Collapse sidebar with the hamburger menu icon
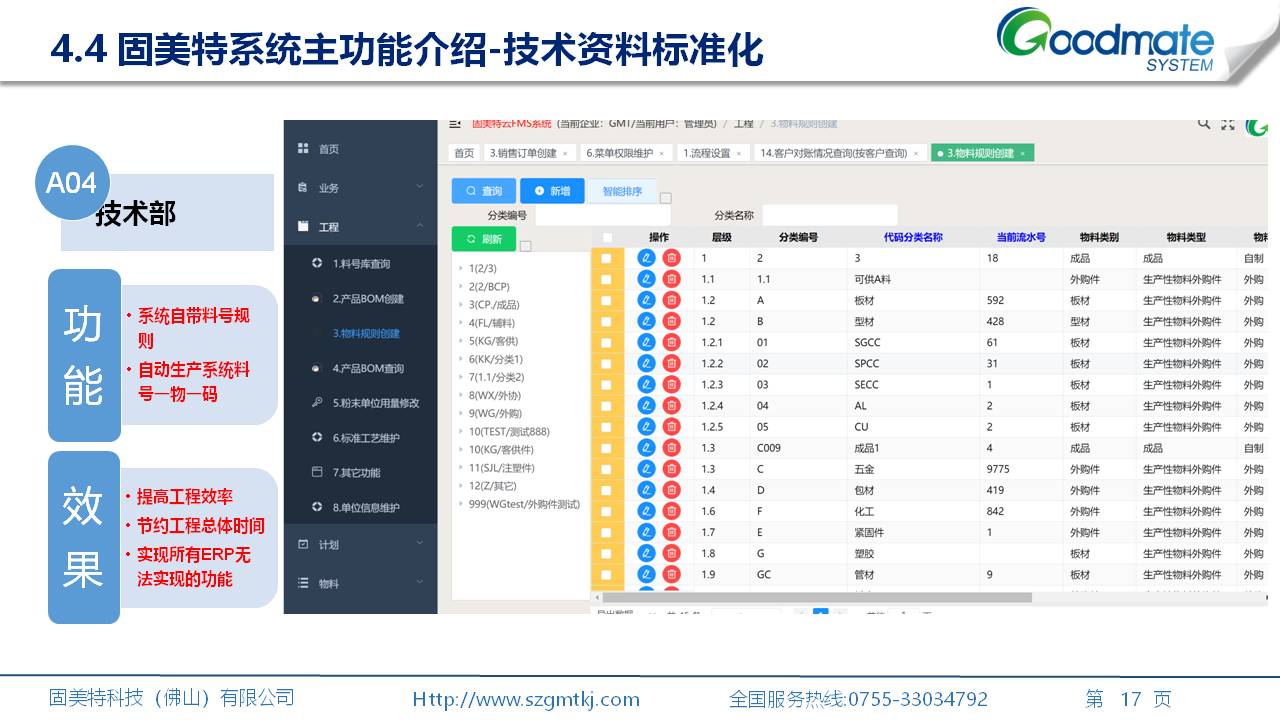This screenshot has width=1280, height=720. 455,124
